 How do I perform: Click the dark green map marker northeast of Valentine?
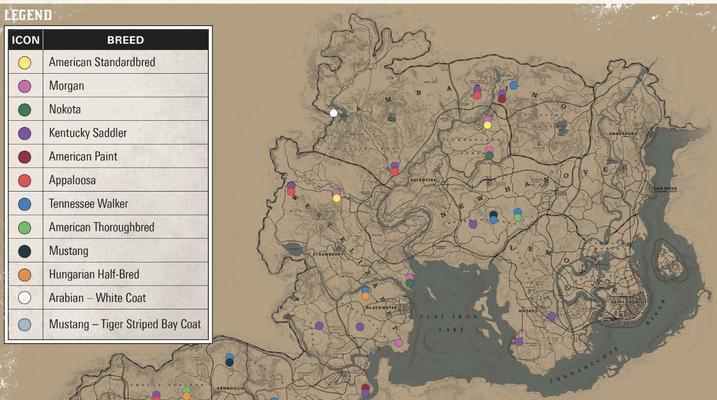click(x=489, y=156)
